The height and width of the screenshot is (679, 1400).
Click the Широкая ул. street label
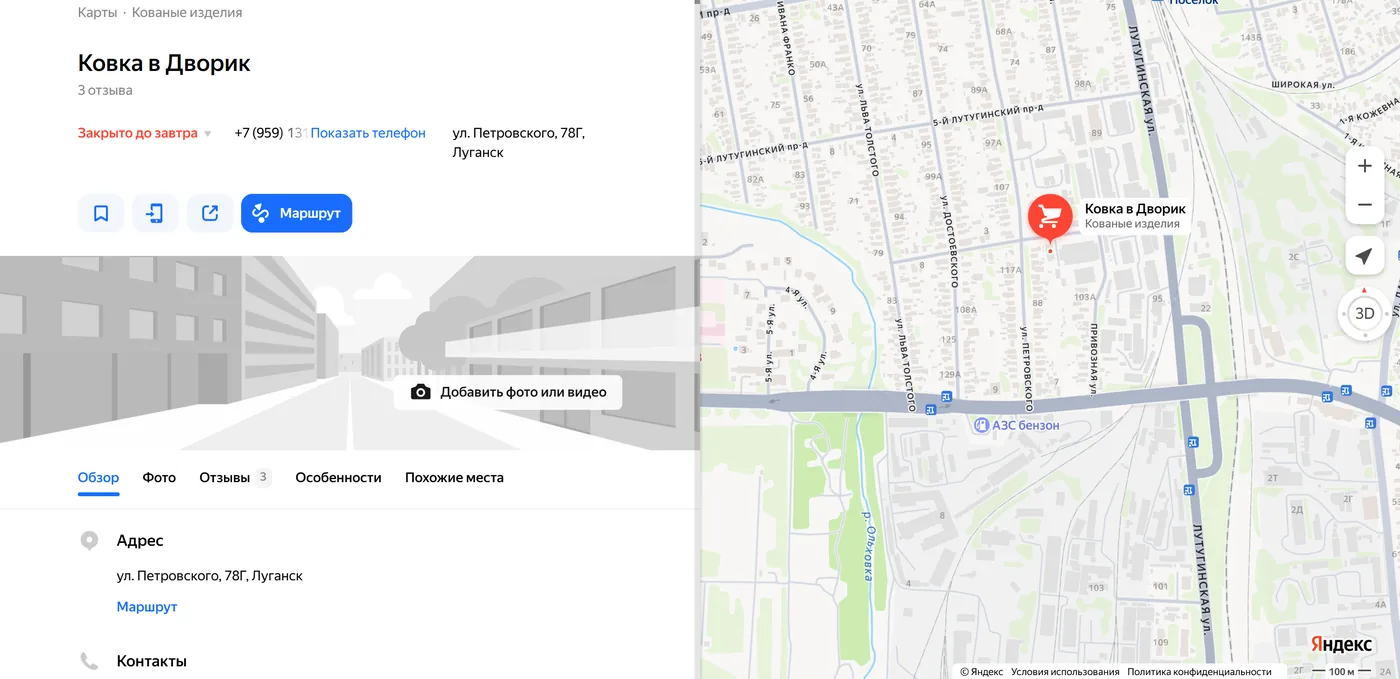[1303, 85]
